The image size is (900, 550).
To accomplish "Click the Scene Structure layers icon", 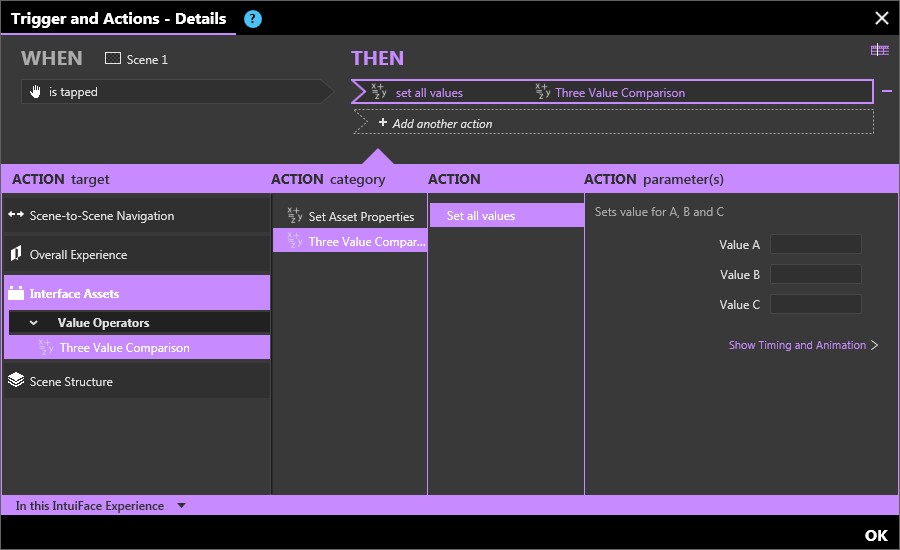I will coord(16,380).
